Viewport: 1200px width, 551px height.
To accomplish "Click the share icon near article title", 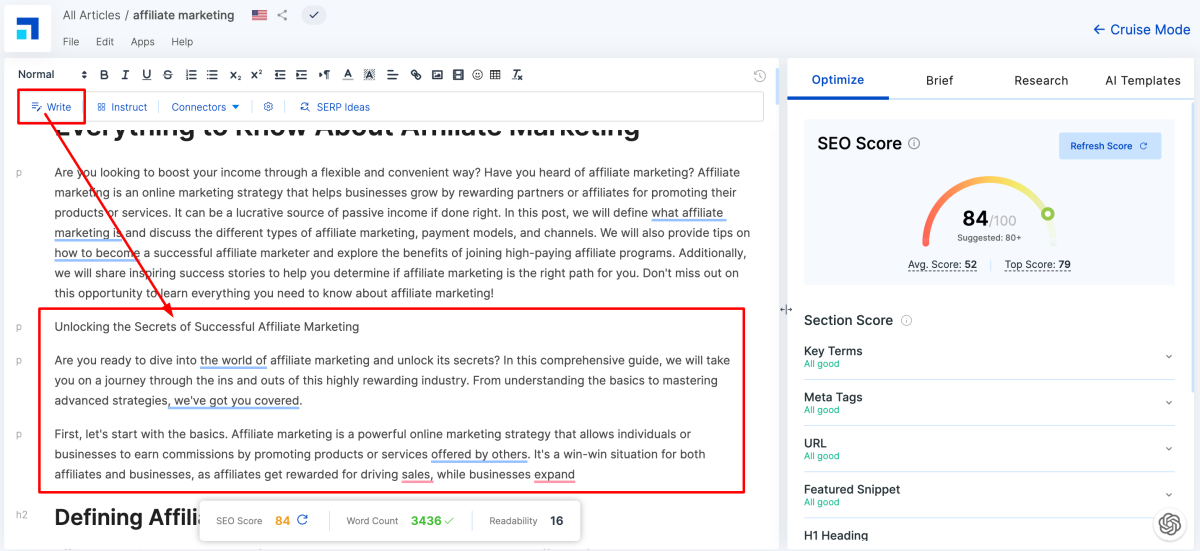I will tap(283, 15).
